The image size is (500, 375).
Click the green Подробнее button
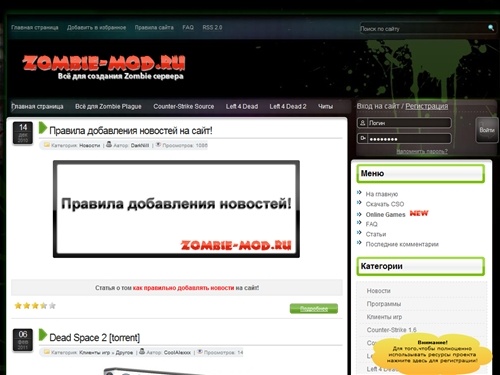[314, 309]
